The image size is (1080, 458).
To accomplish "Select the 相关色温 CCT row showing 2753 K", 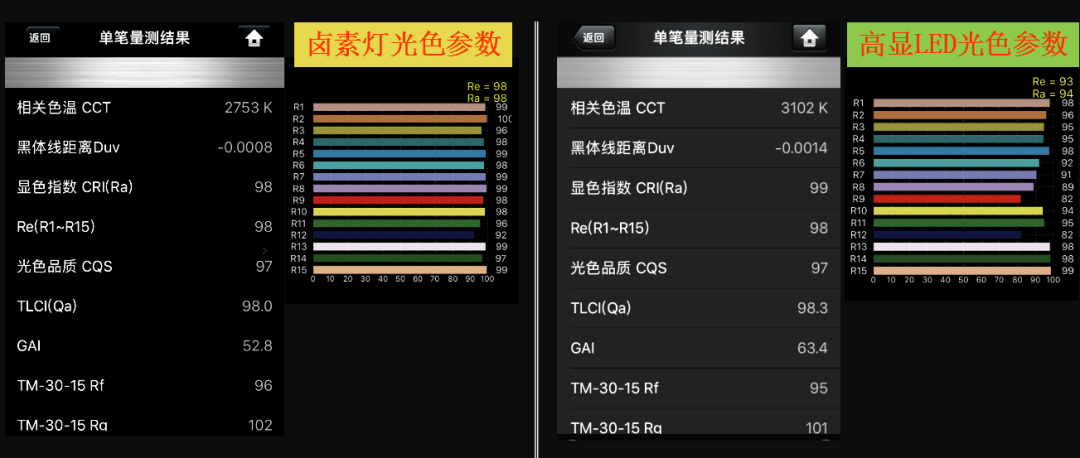I will point(145,108).
